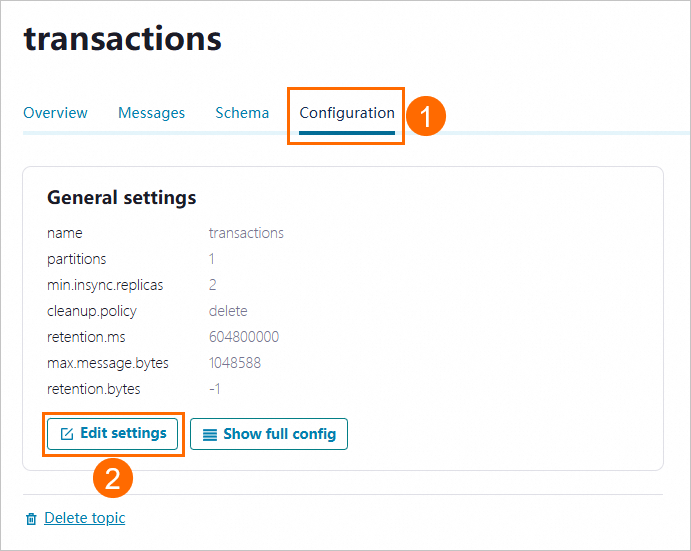
Task: Click the transactions page title
Action: 123,39
